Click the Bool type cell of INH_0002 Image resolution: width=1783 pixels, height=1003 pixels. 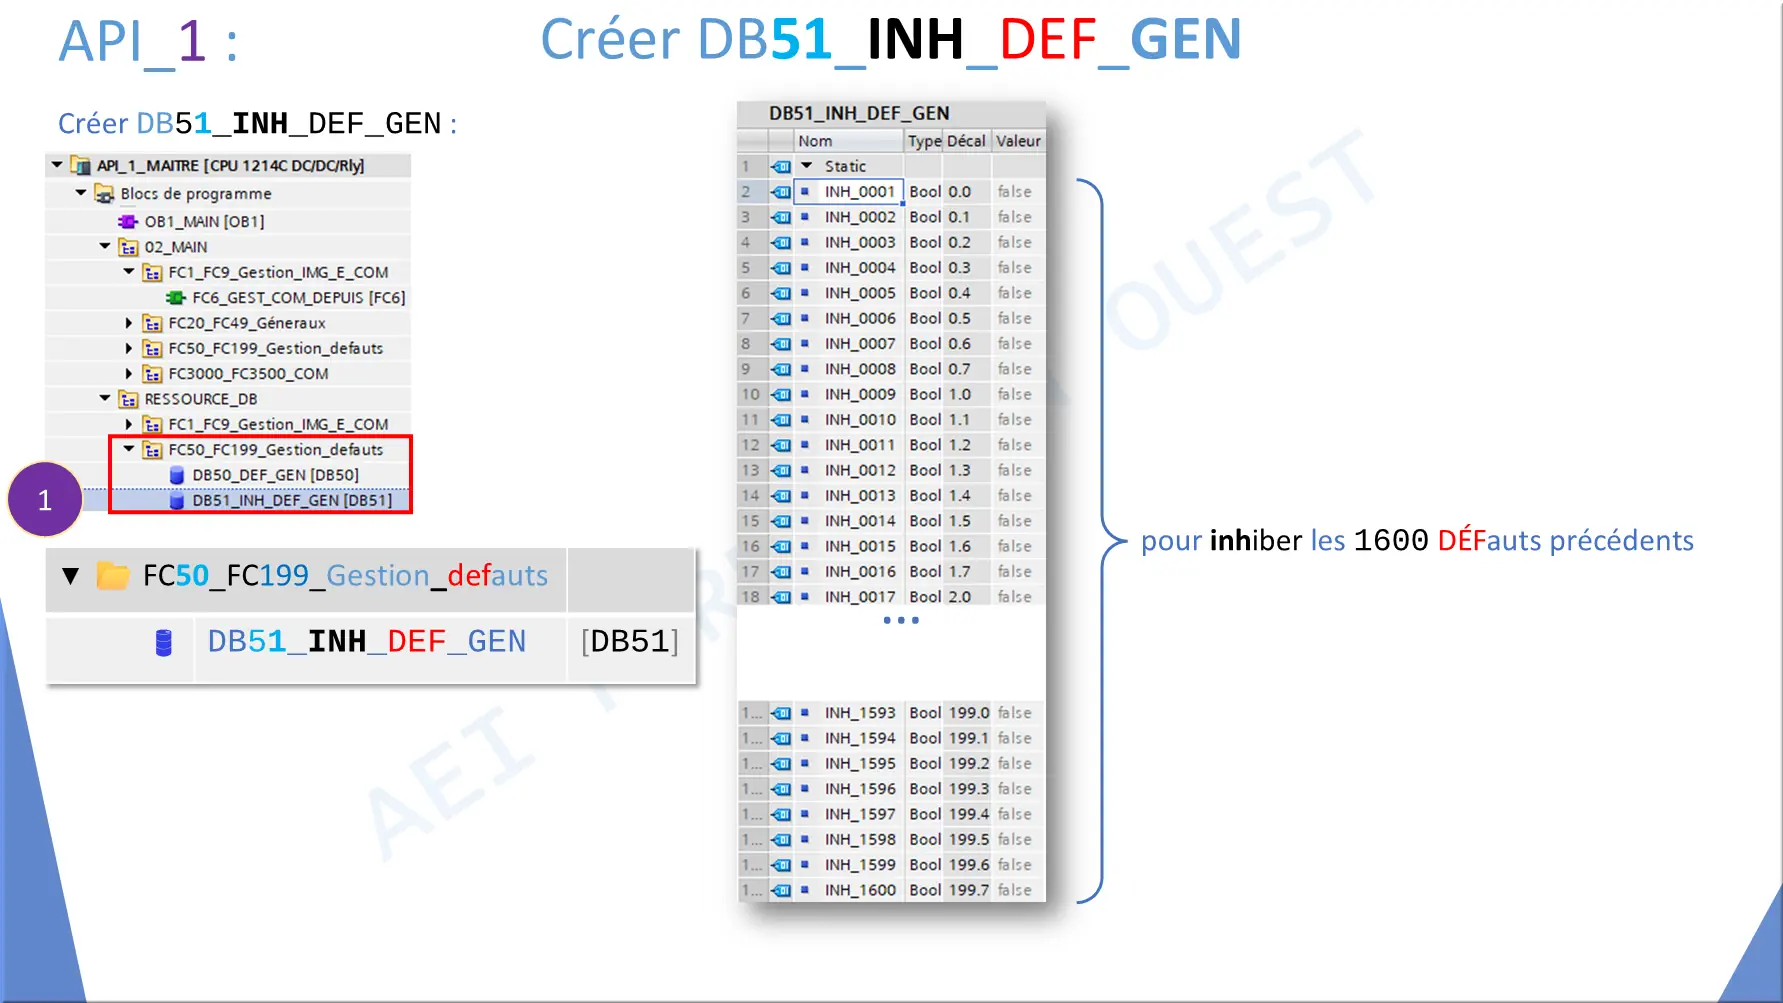[x=925, y=217]
